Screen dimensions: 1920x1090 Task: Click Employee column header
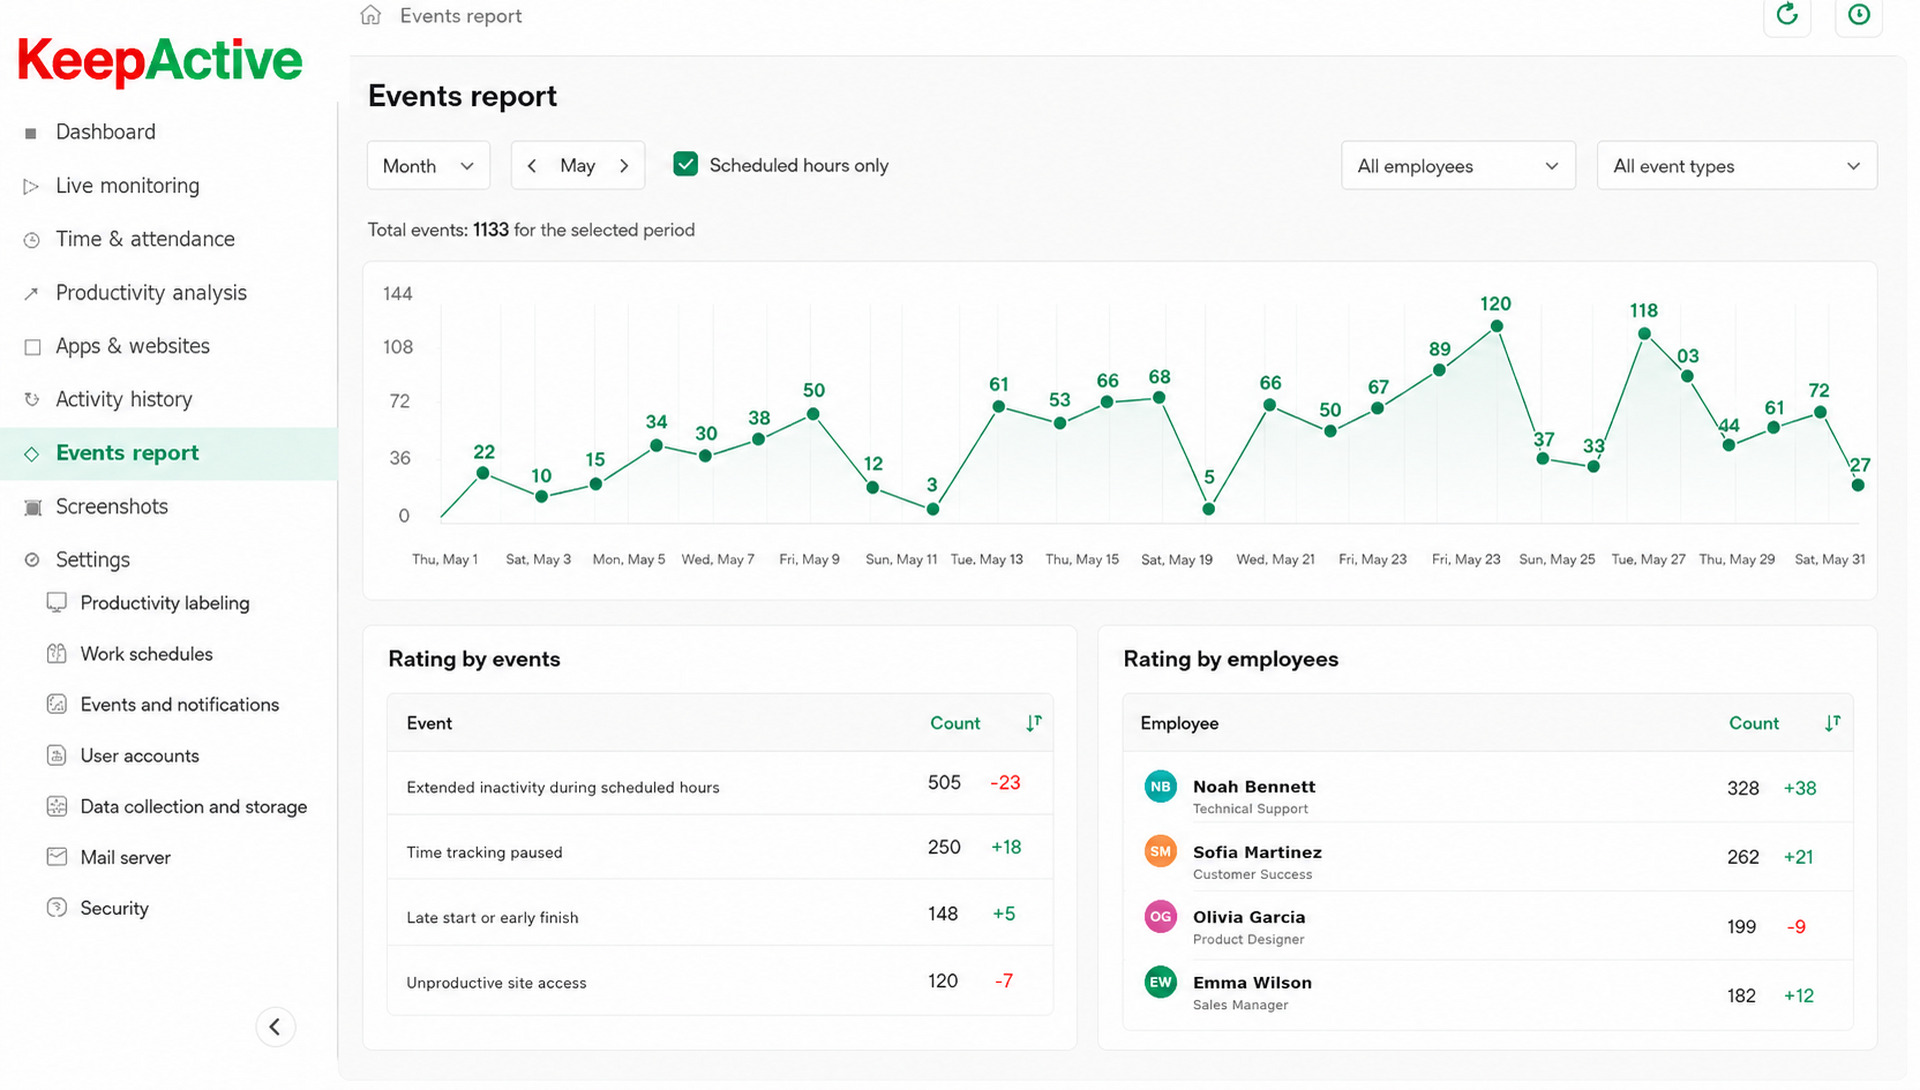pos(1179,723)
